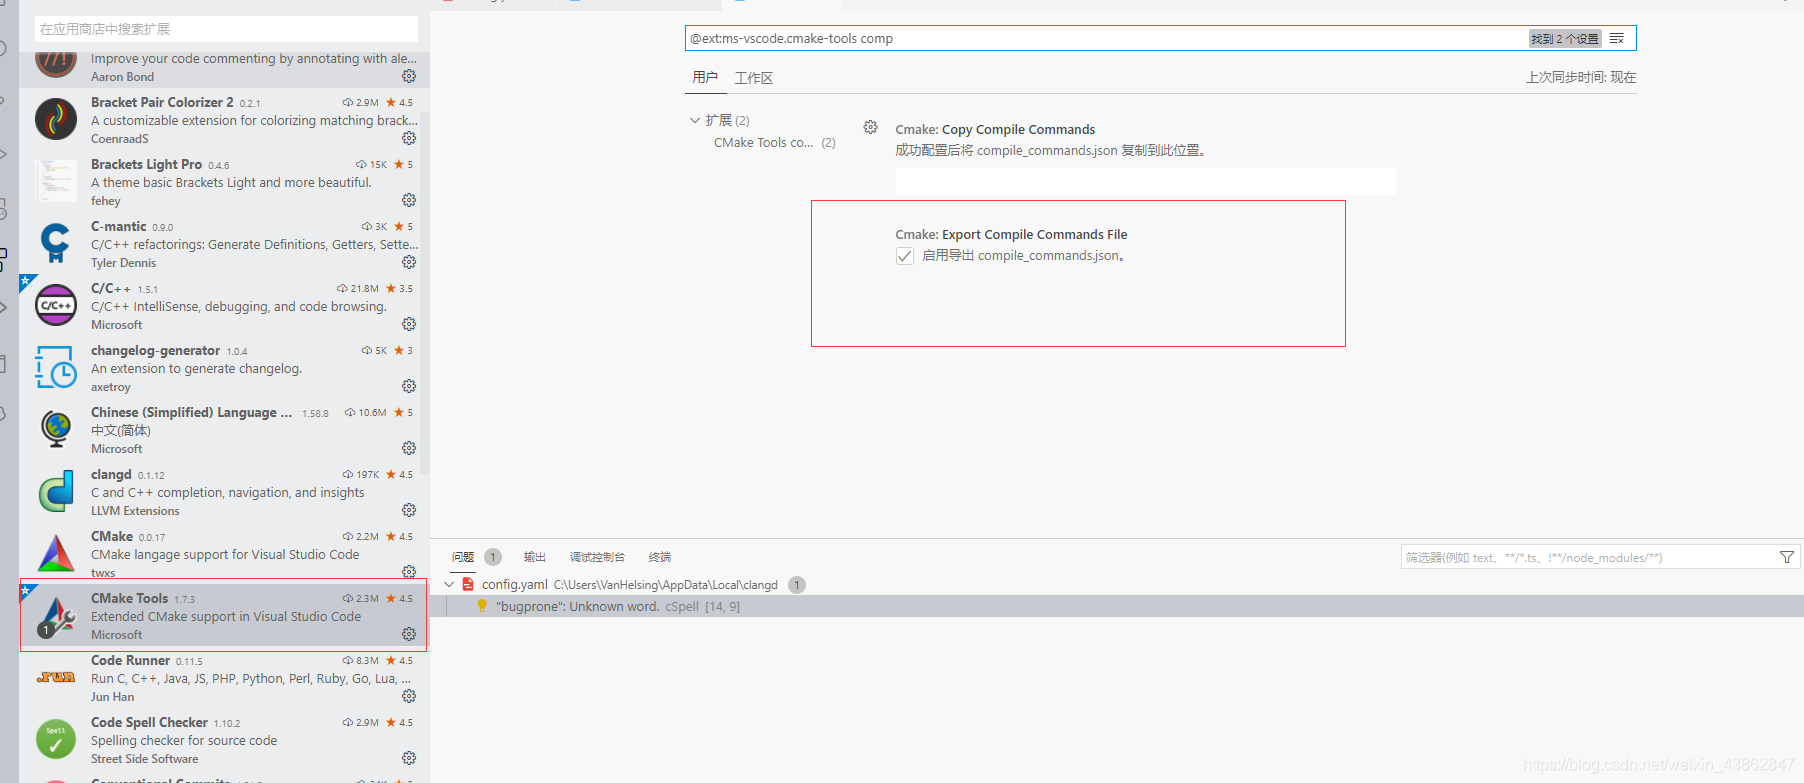Click the clangd extension icon

[x=56, y=491]
